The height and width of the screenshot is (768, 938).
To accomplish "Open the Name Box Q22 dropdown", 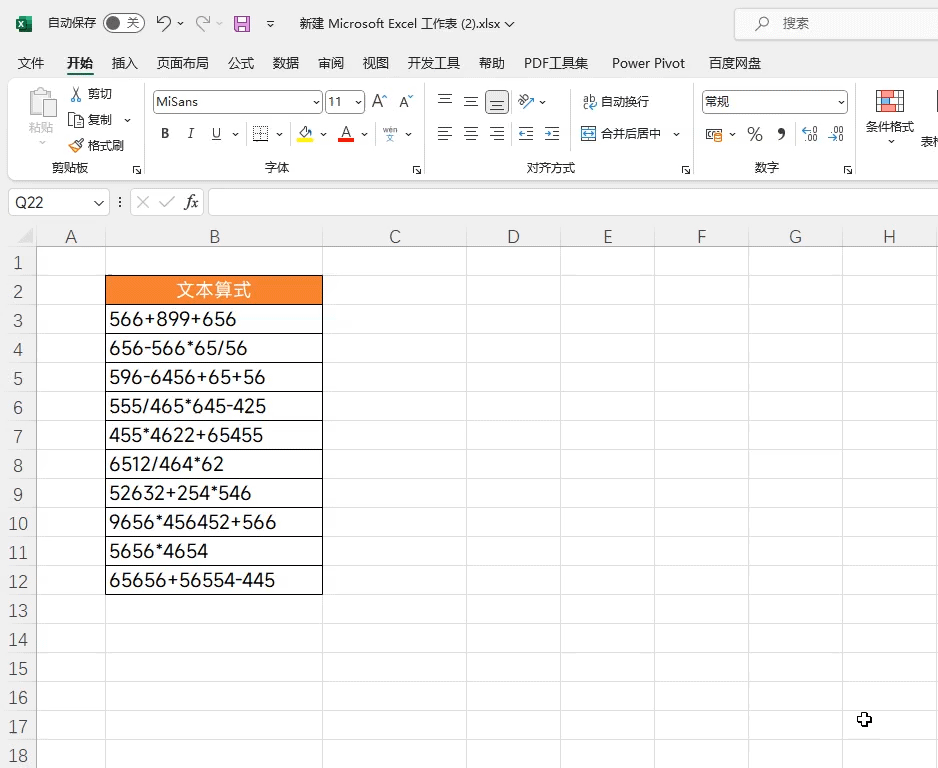I will (99, 203).
